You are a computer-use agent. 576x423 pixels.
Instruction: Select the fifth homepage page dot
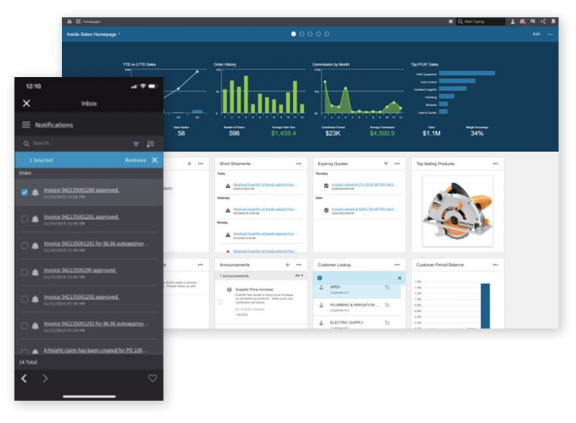coord(327,34)
